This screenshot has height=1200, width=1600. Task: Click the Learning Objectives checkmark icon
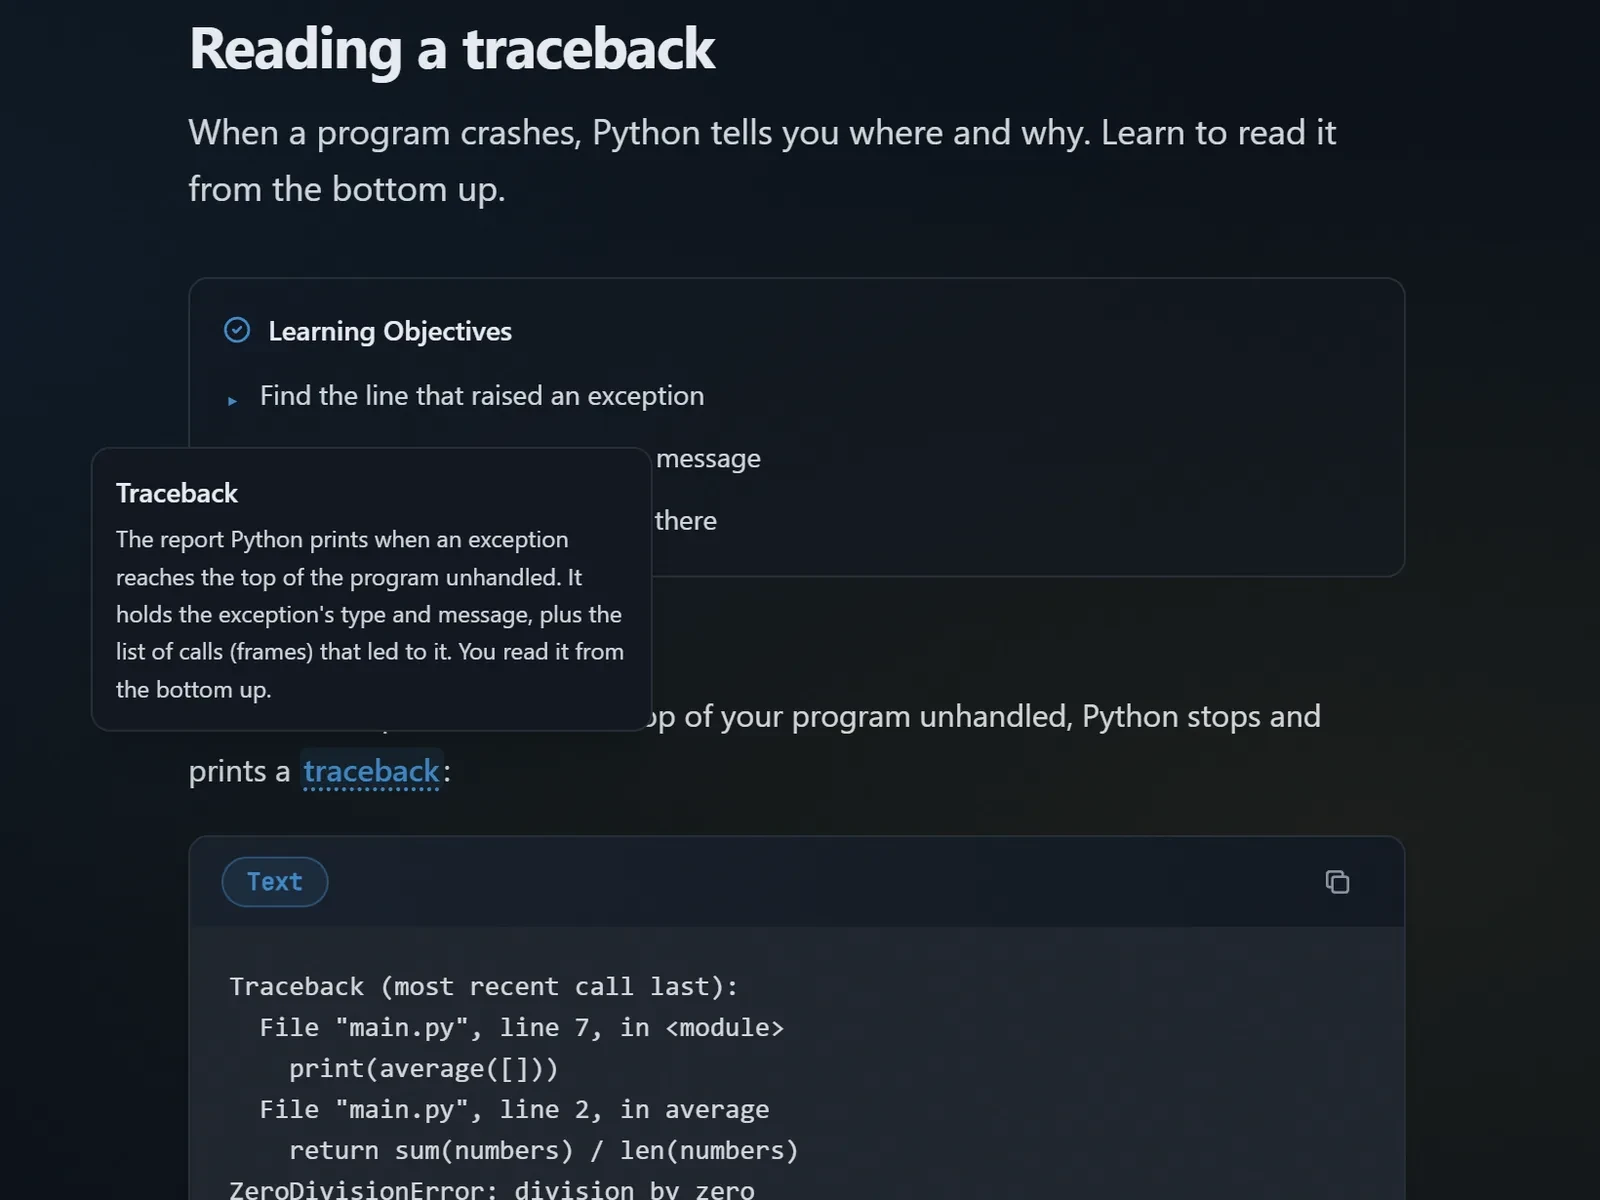pyautogui.click(x=237, y=330)
